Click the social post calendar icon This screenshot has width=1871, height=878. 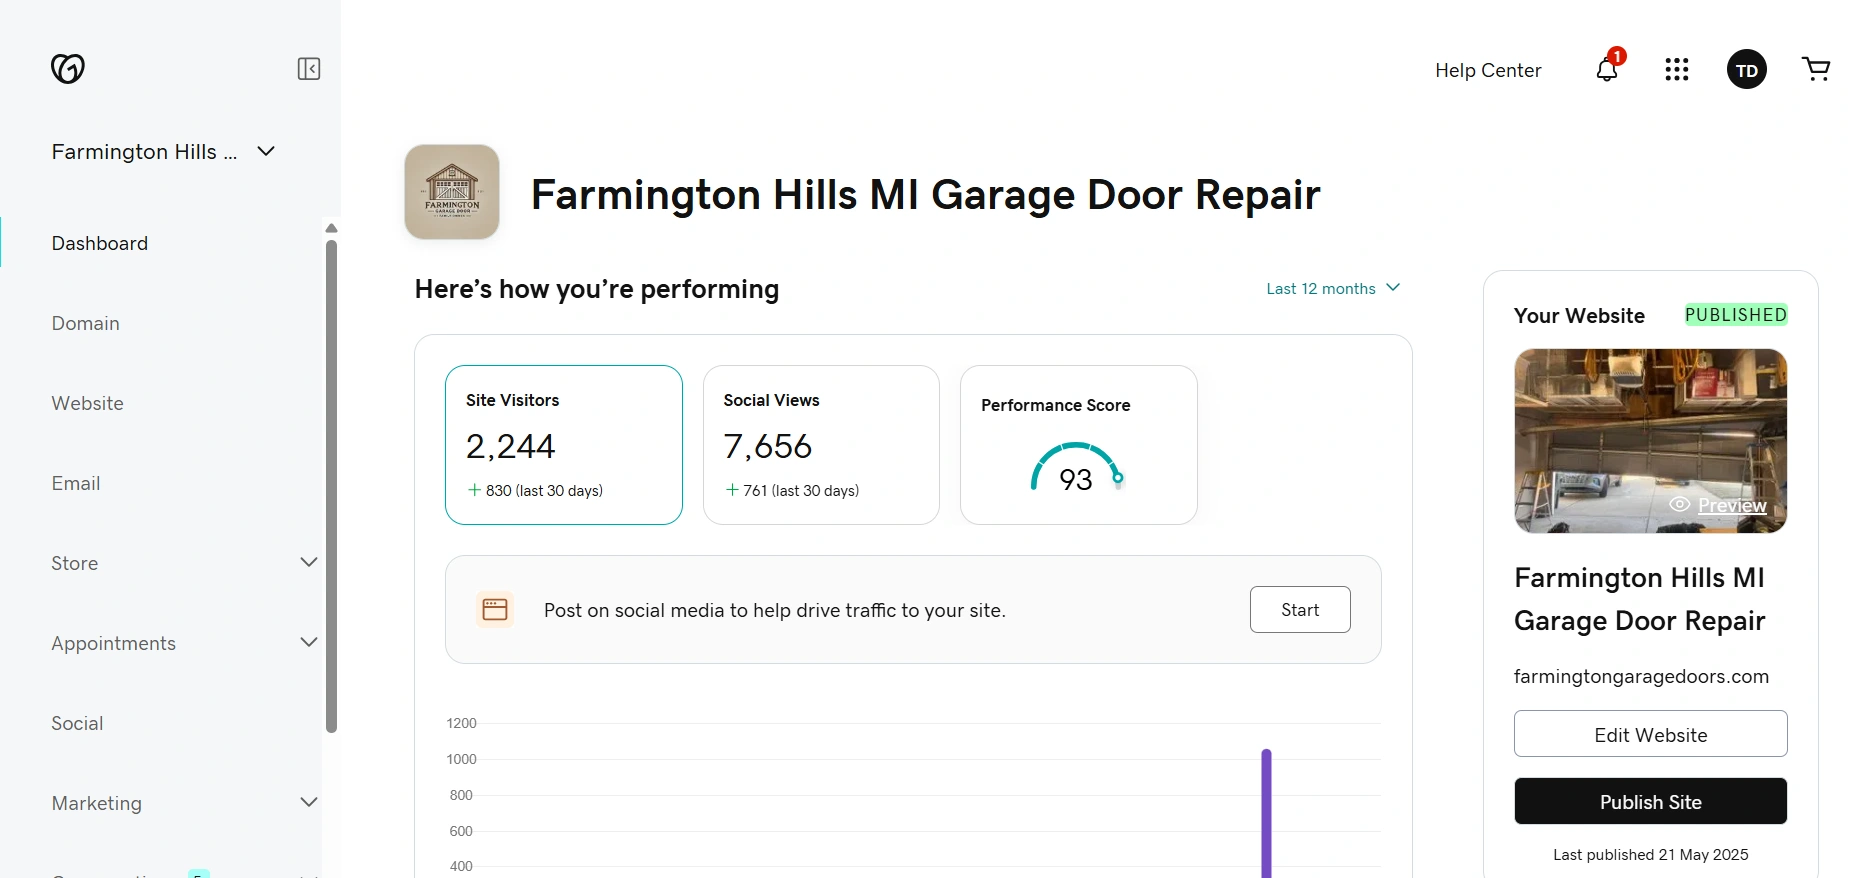pos(495,610)
